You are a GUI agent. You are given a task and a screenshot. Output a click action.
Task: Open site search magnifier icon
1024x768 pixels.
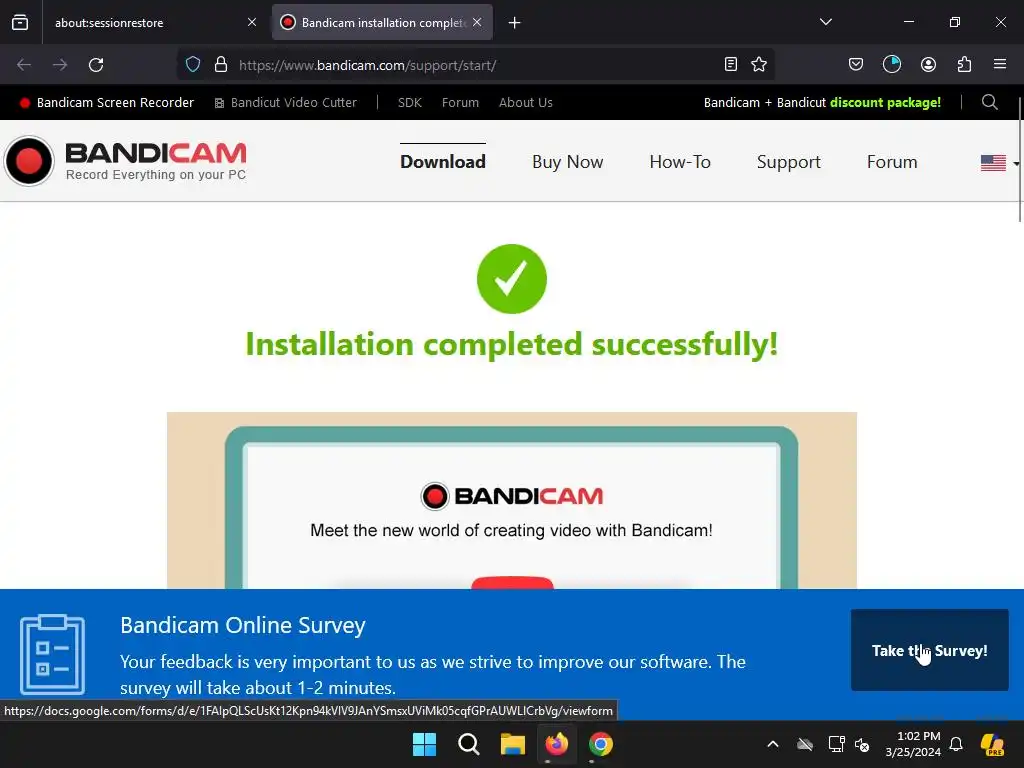989,102
